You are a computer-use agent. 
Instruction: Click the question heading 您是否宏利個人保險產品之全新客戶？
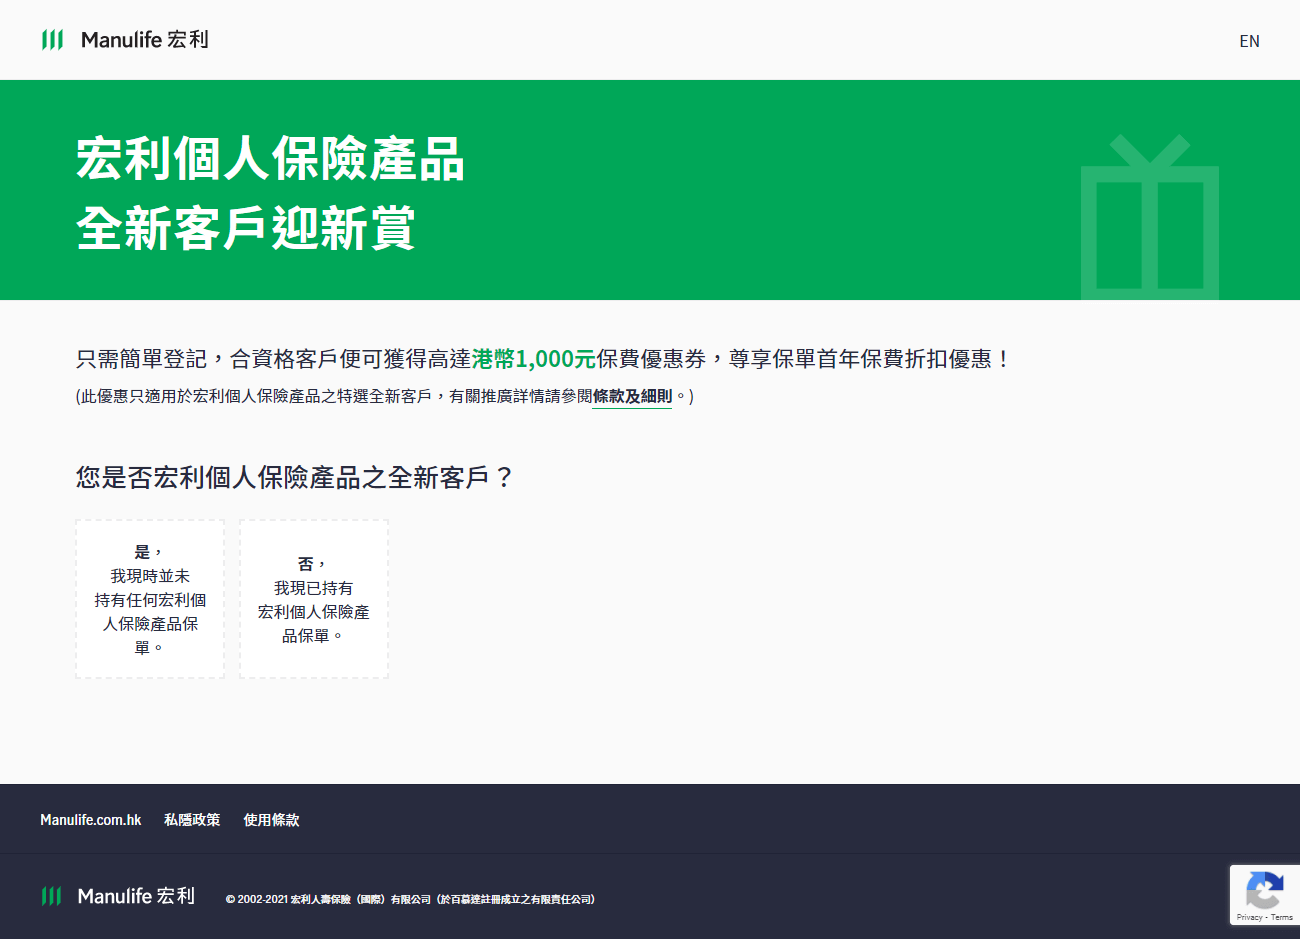[x=295, y=477]
